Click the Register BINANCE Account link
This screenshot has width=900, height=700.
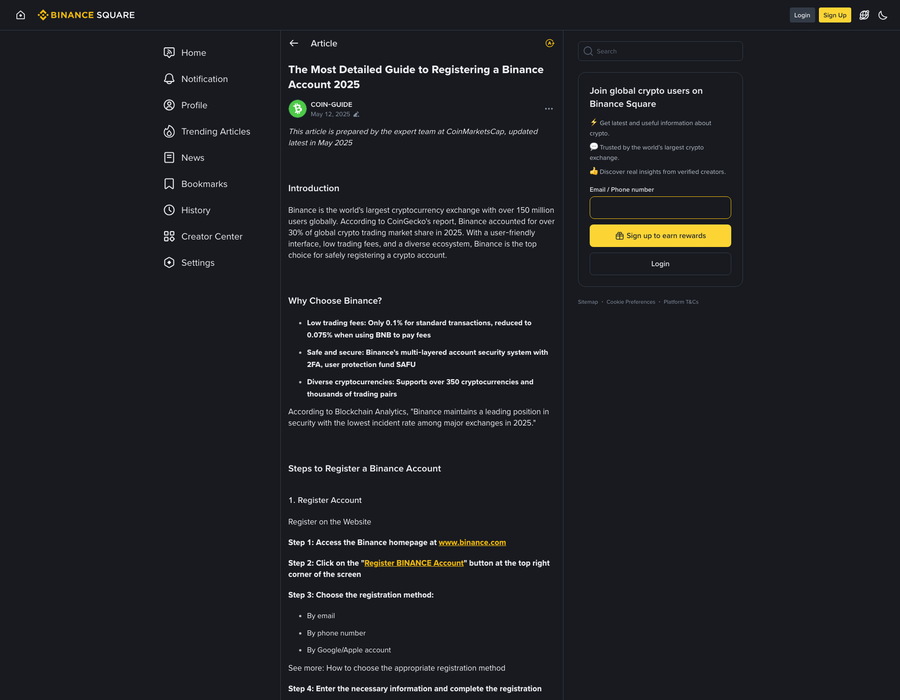point(414,563)
